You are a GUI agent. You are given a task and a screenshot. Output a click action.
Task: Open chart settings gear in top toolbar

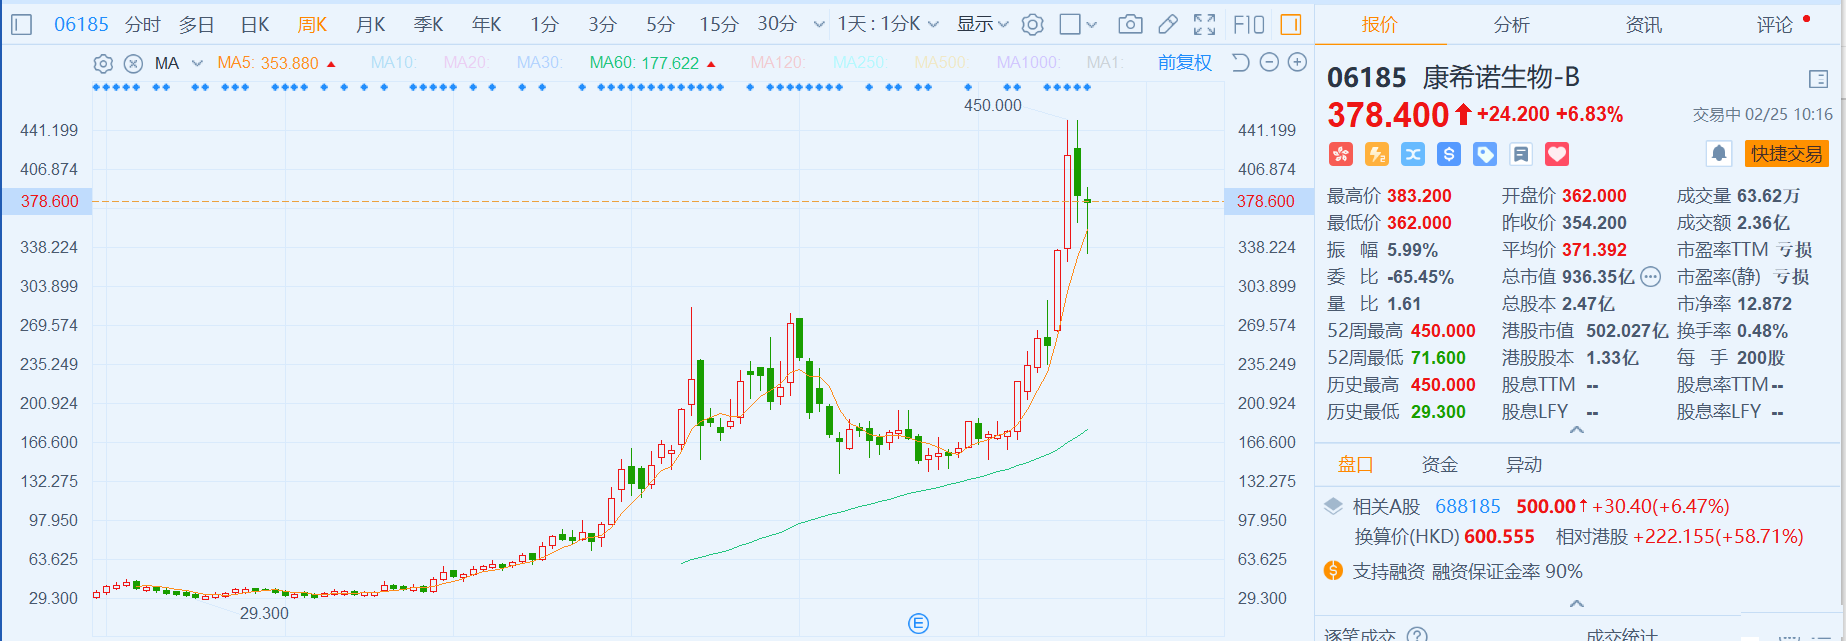pos(1033,24)
